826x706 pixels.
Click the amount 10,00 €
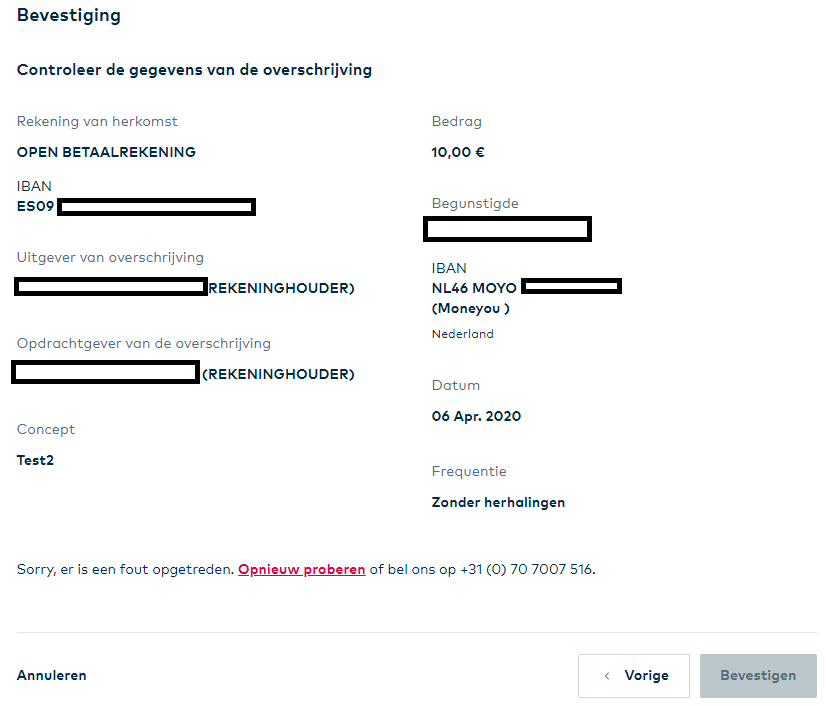(458, 153)
